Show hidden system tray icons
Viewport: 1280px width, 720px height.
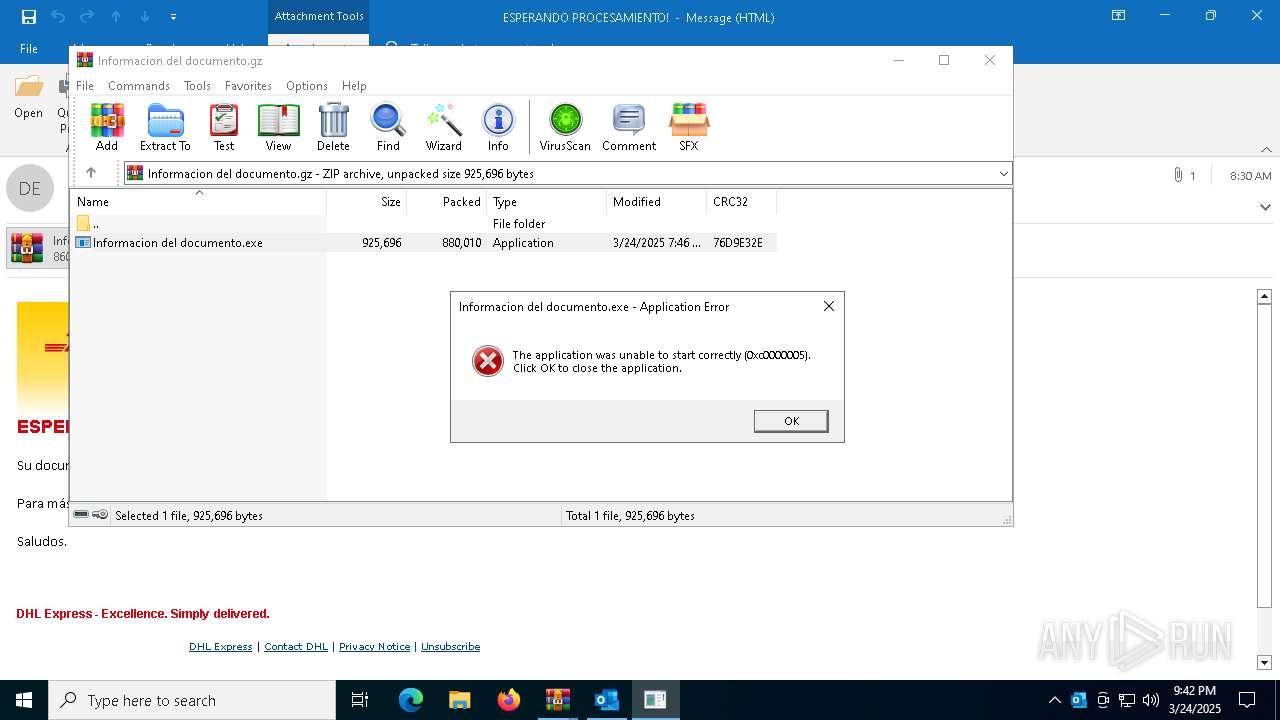click(1054, 700)
